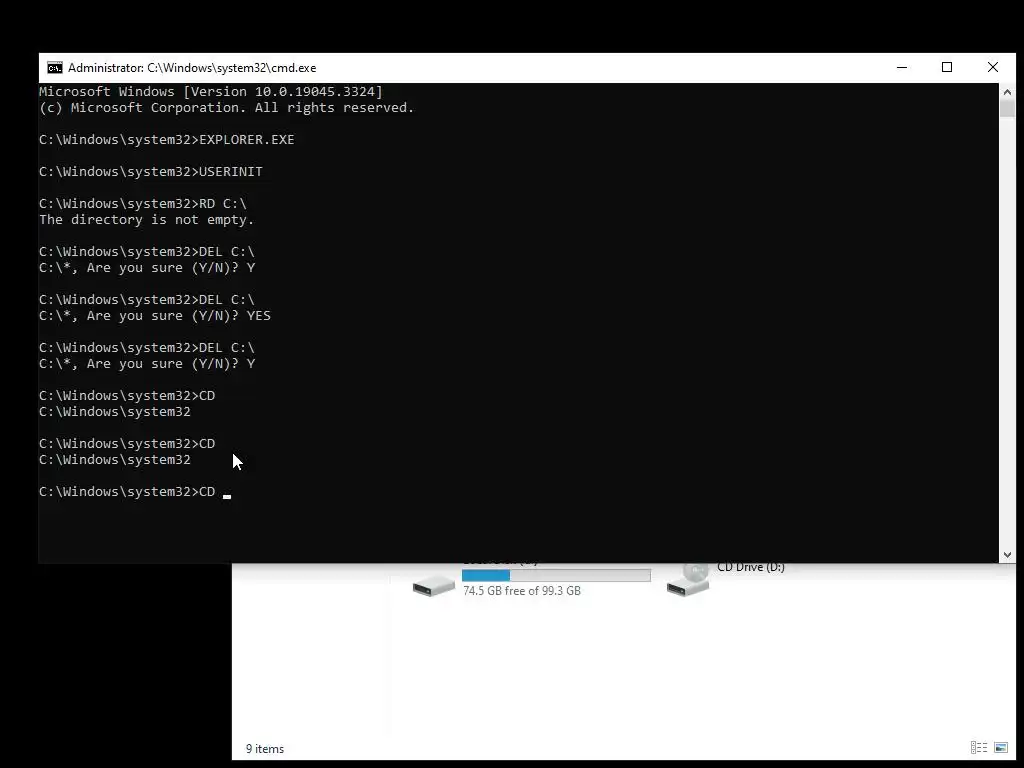The image size is (1024, 768).
Task: Click the 'EXPLORER.EXE' command line
Action: (x=167, y=140)
